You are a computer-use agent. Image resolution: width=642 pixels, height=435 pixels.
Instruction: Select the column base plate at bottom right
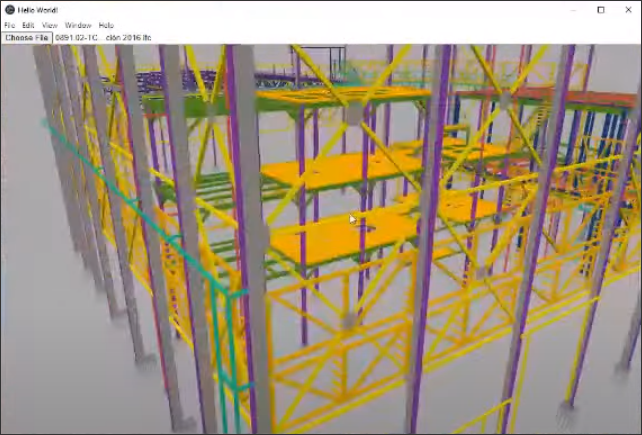(x=567, y=408)
